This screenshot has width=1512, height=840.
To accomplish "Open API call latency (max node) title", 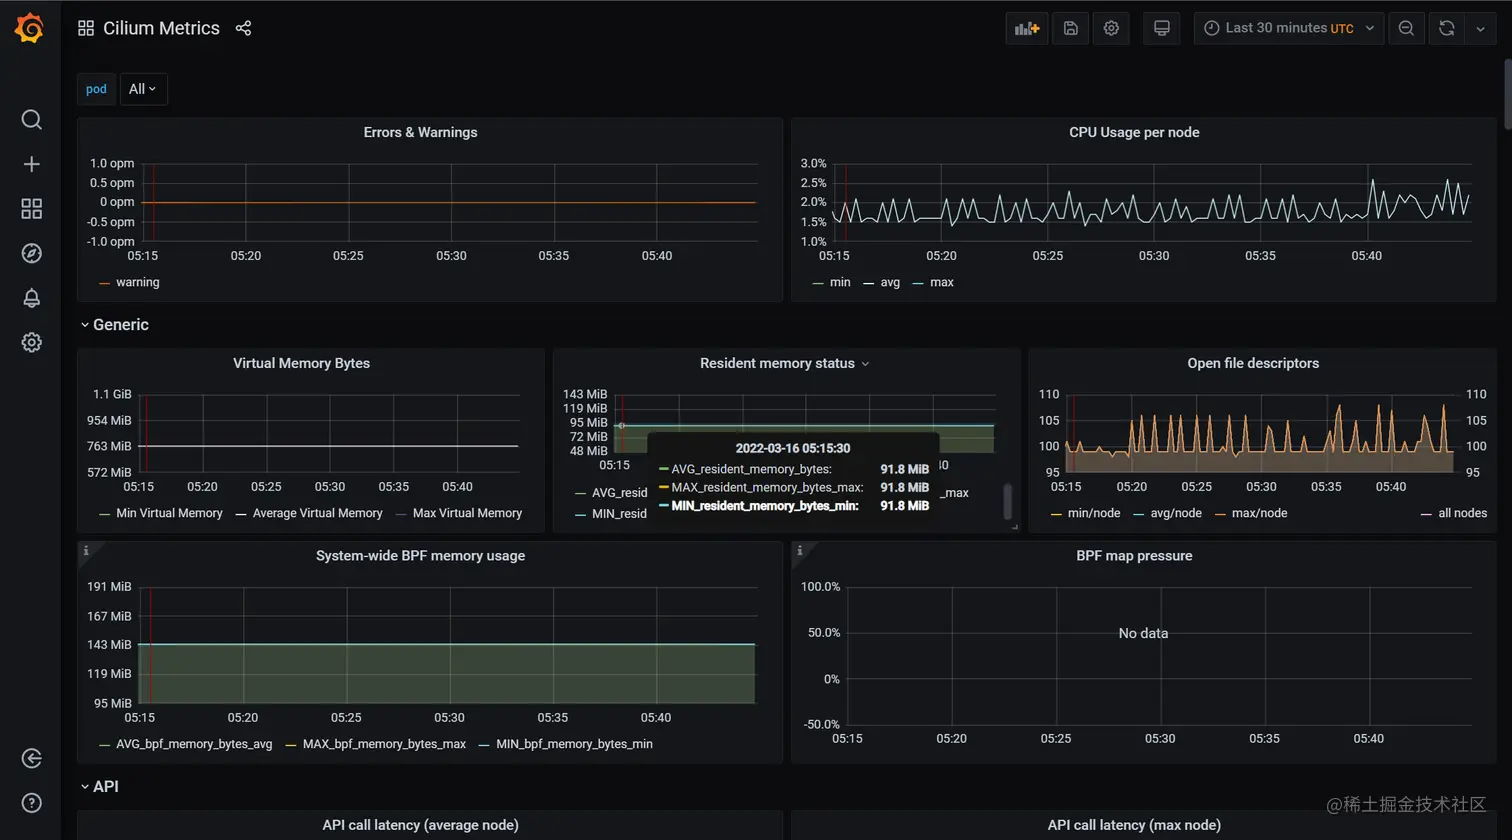I will pyautogui.click(x=1134, y=825).
